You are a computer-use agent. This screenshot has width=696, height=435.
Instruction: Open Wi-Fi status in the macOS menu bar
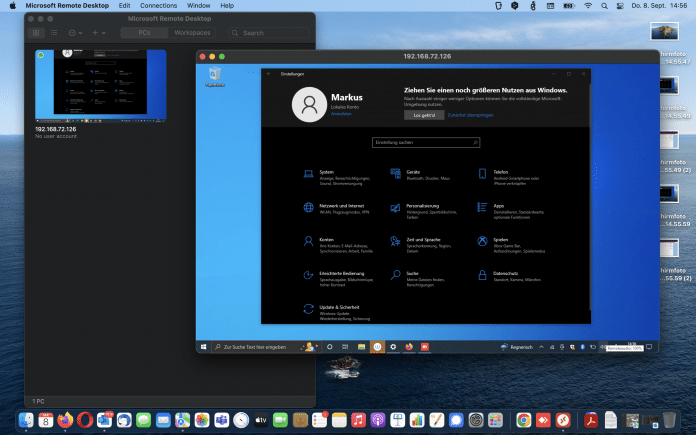[588, 6]
